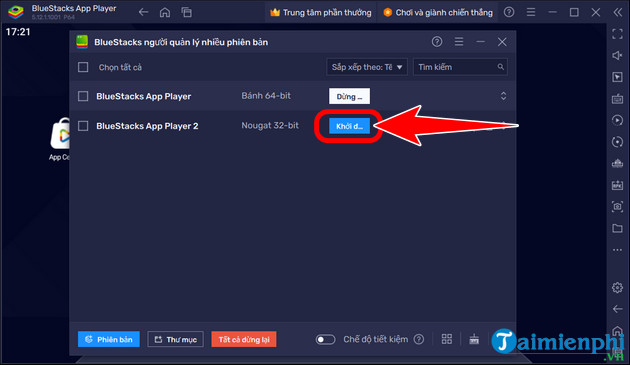
Task: Open help in the instance manager window
Action: (437, 41)
